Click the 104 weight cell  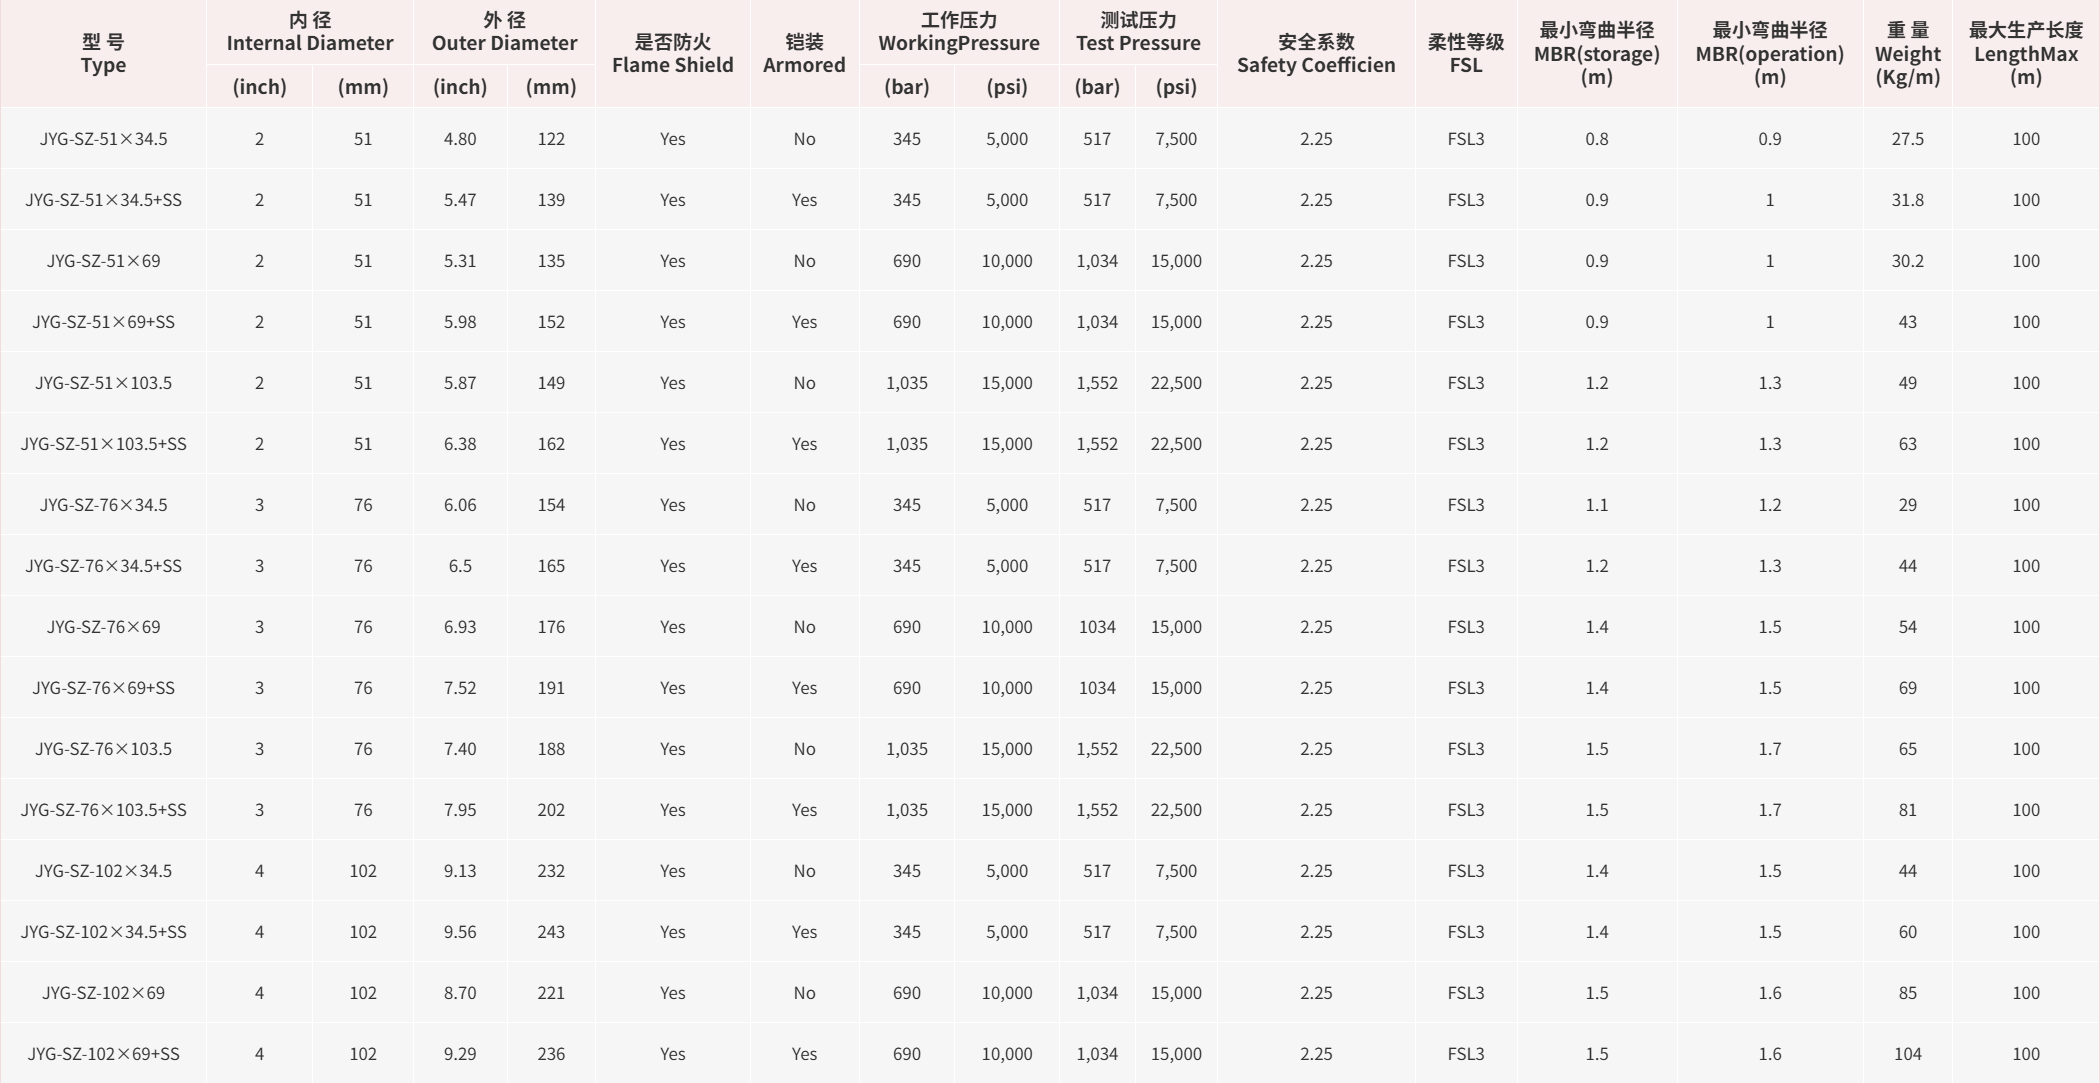coord(1907,1054)
